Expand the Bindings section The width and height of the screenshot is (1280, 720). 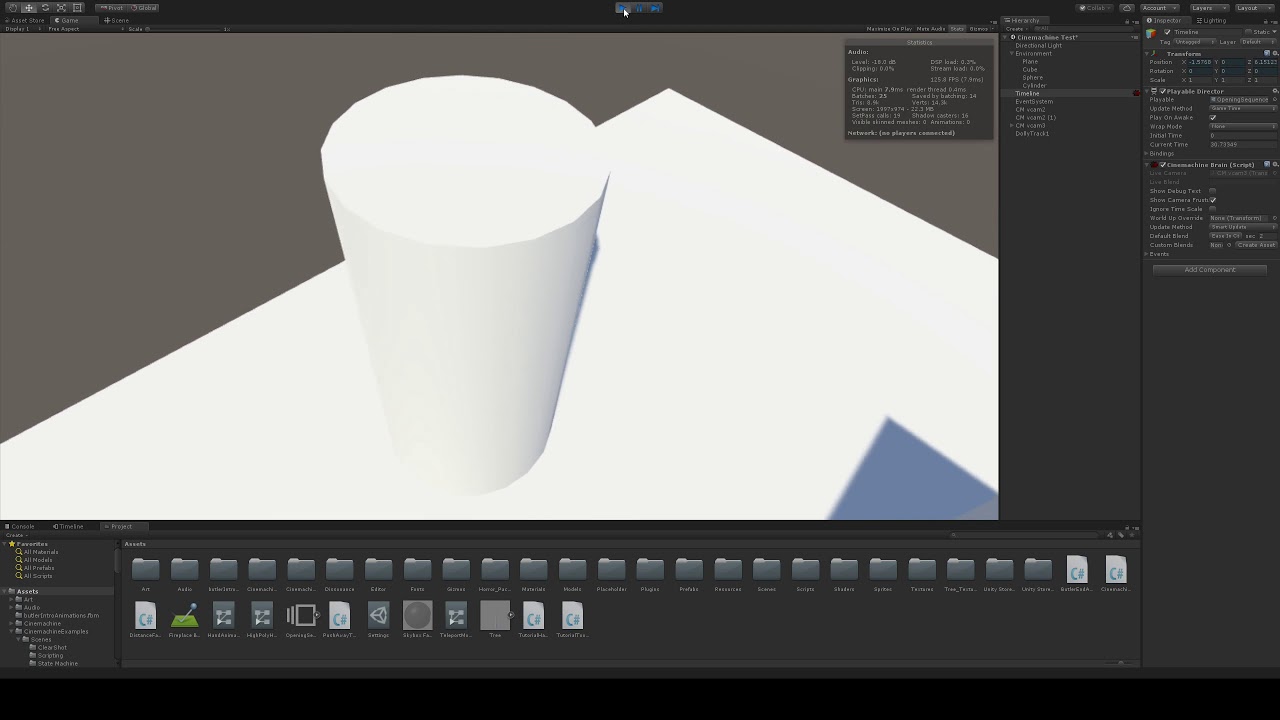[x=1147, y=154]
